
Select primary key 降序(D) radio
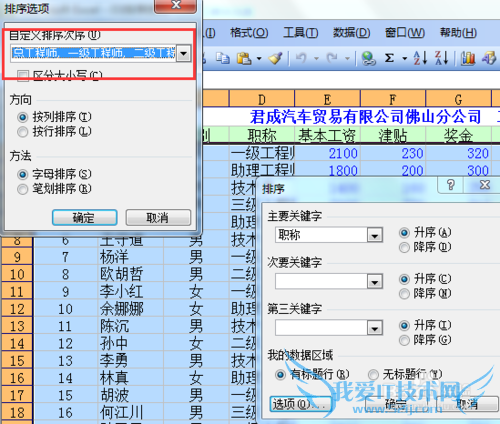click(x=404, y=247)
